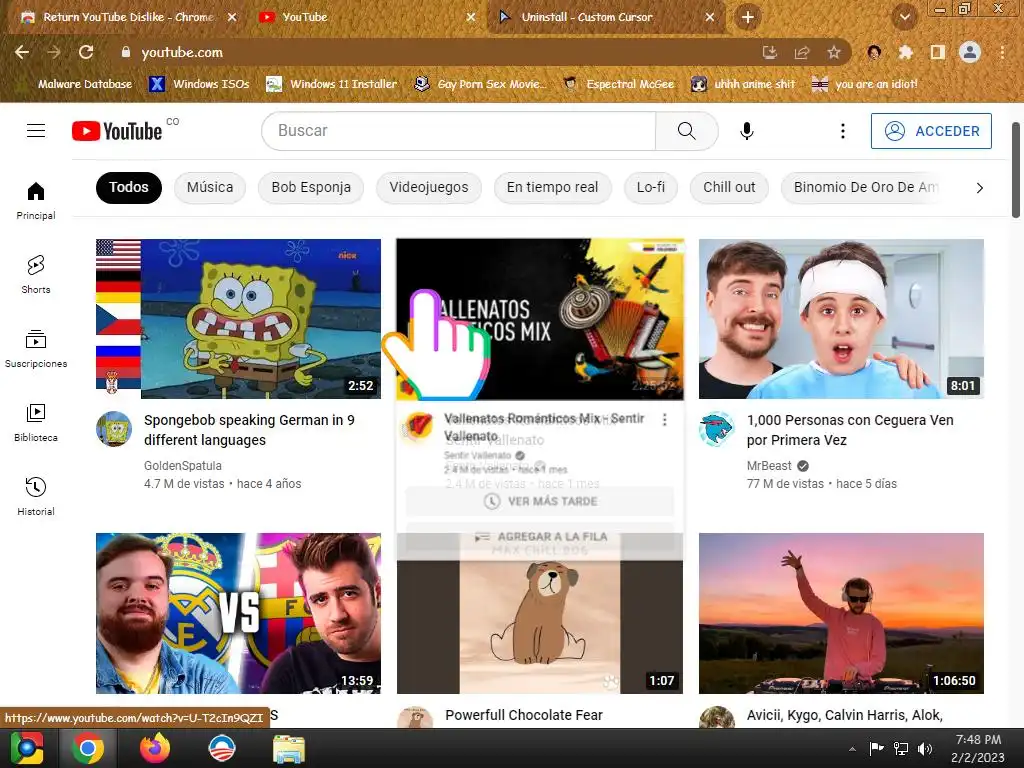This screenshot has width=1024, height=768.
Task: Click the youtube.com address bar
Action: [x=431, y=52]
